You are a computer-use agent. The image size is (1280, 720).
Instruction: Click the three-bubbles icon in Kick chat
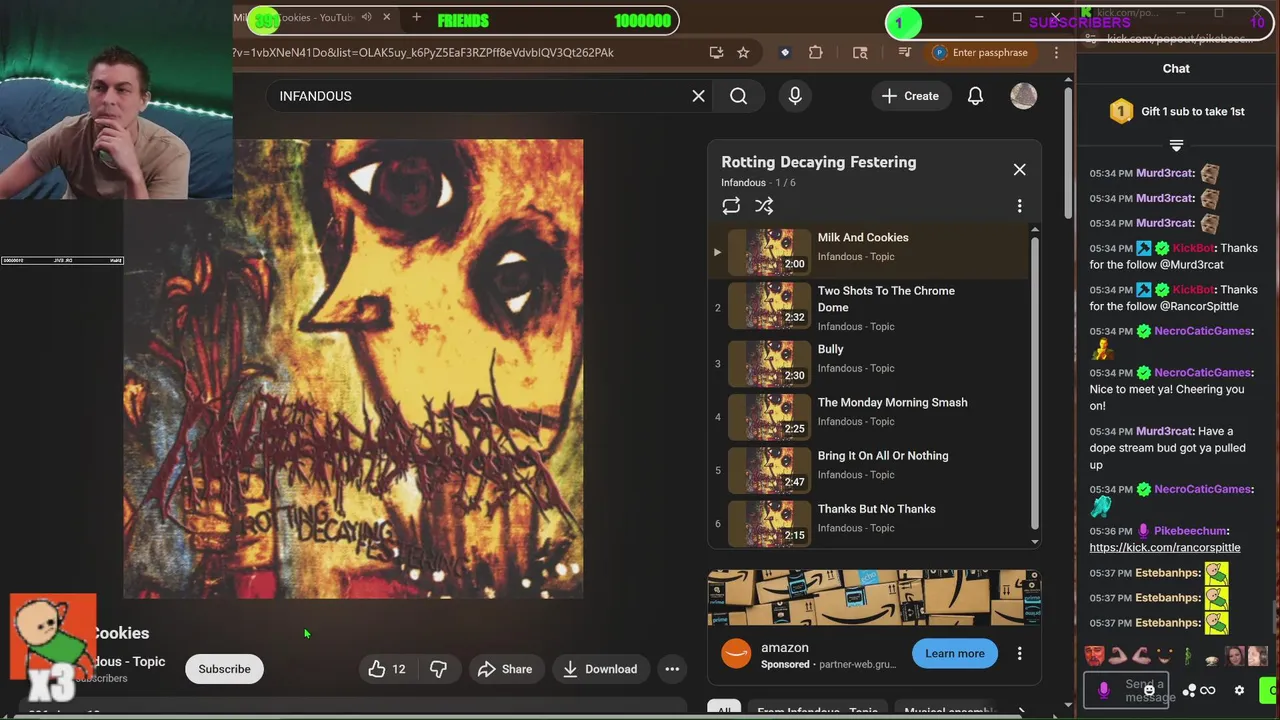(1189, 690)
